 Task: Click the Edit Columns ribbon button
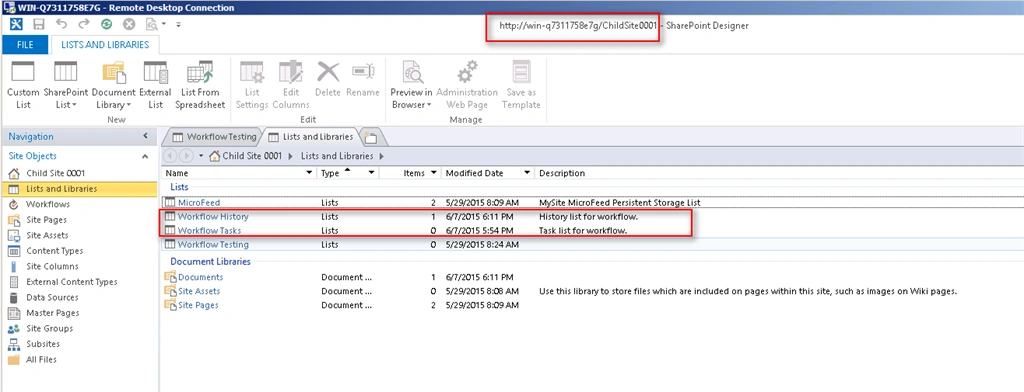(x=291, y=85)
